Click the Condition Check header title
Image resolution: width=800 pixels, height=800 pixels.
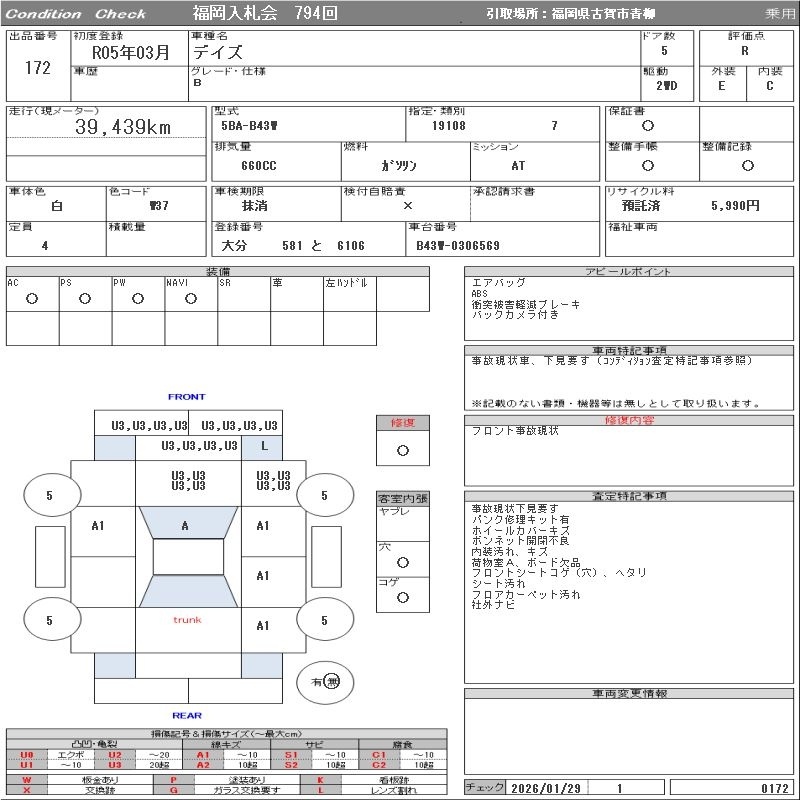pyautogui.click(x=76, y=14)
